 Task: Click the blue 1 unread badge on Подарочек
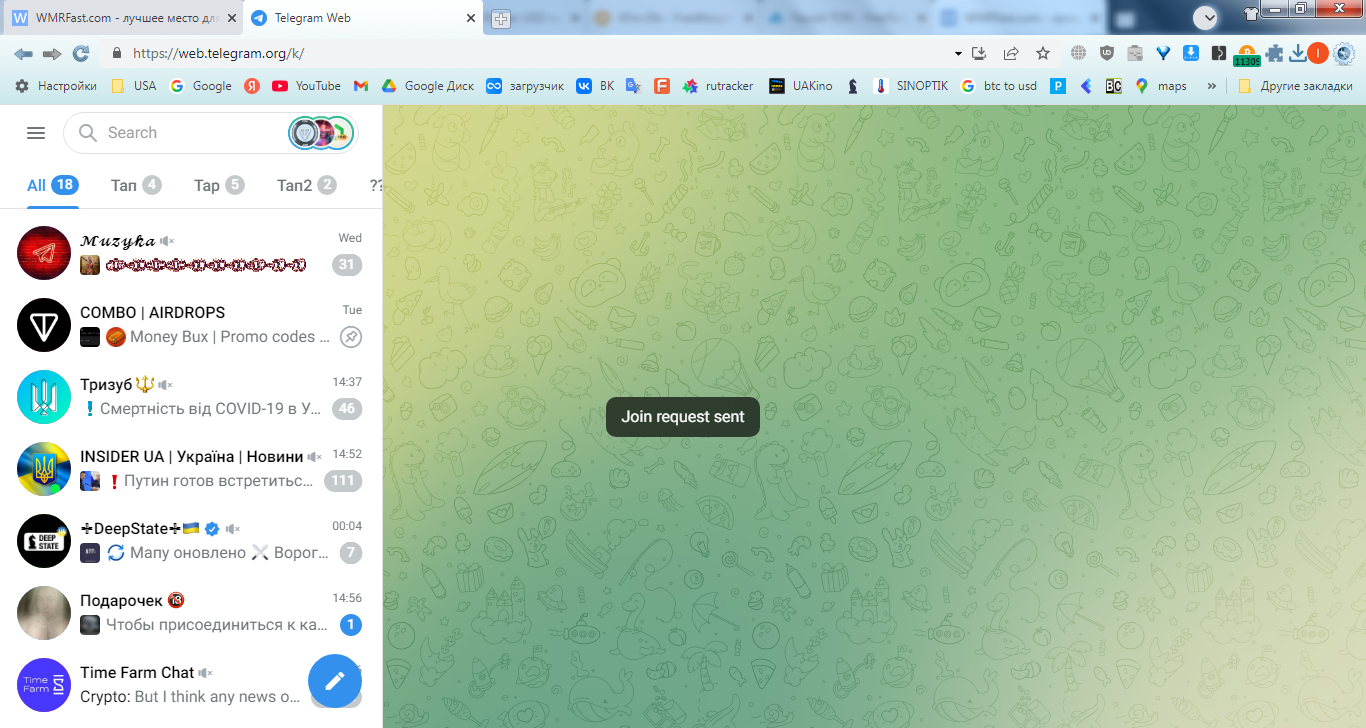pos(350,625)
